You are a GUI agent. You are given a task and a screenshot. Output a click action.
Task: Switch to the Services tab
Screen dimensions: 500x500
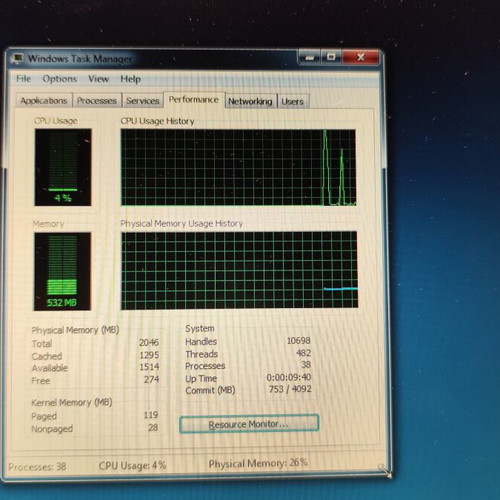(x=143, y=101)
